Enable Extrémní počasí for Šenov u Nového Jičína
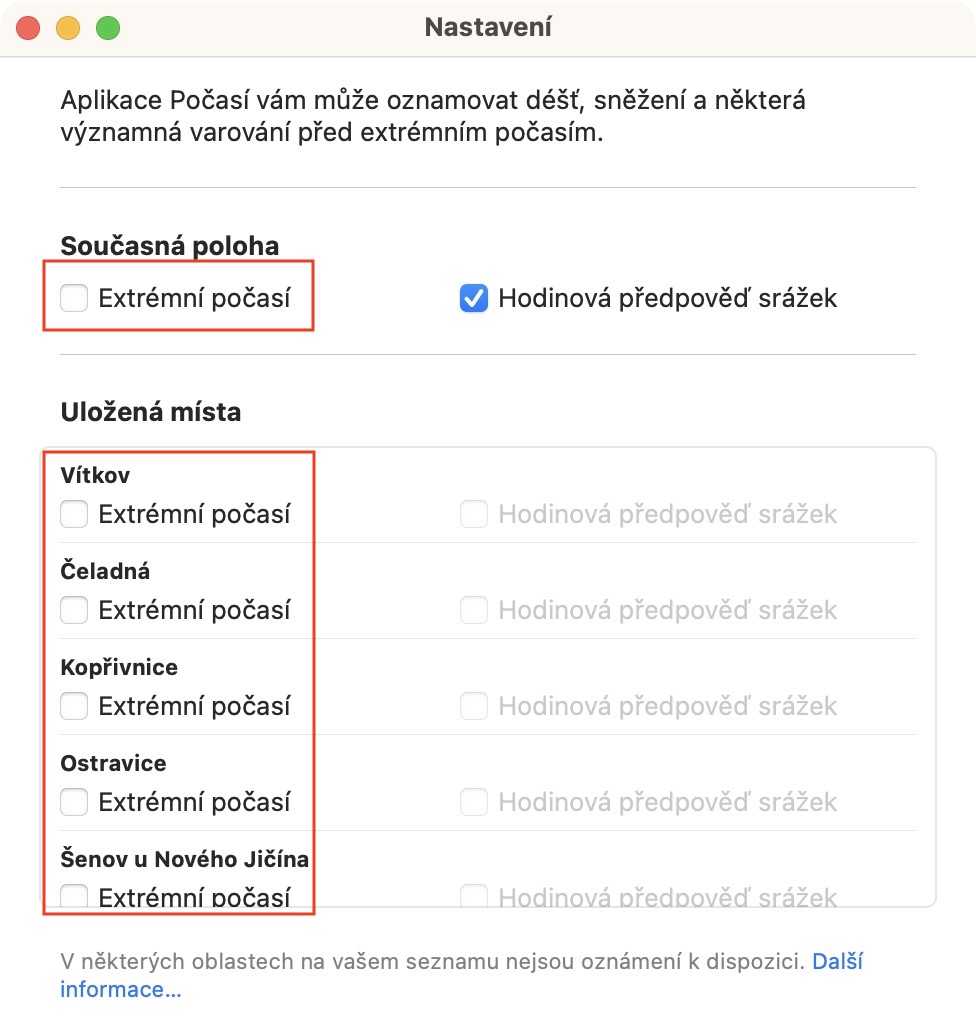Image resolution: width=976 pixels, height=1030 pixels. coord(74,896)
